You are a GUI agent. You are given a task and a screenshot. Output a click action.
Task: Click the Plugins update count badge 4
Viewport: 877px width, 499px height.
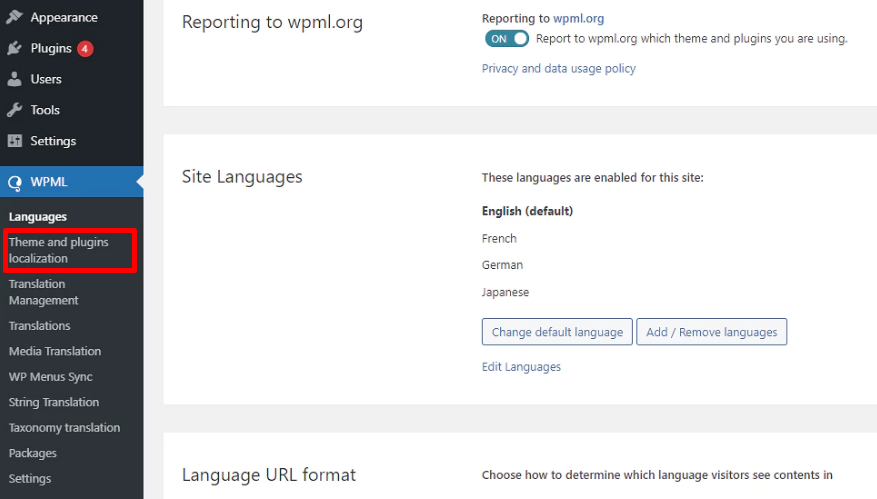coord(85,49)
